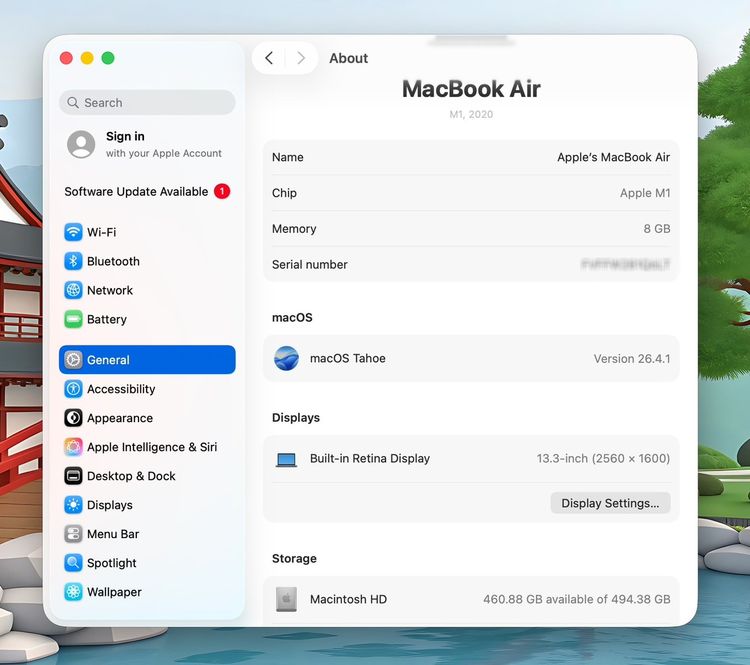Click the Displays sun icon in sidebar
The width and height of the screenshot is (750, 665).
pyautogui.click(x=73, y=505)
